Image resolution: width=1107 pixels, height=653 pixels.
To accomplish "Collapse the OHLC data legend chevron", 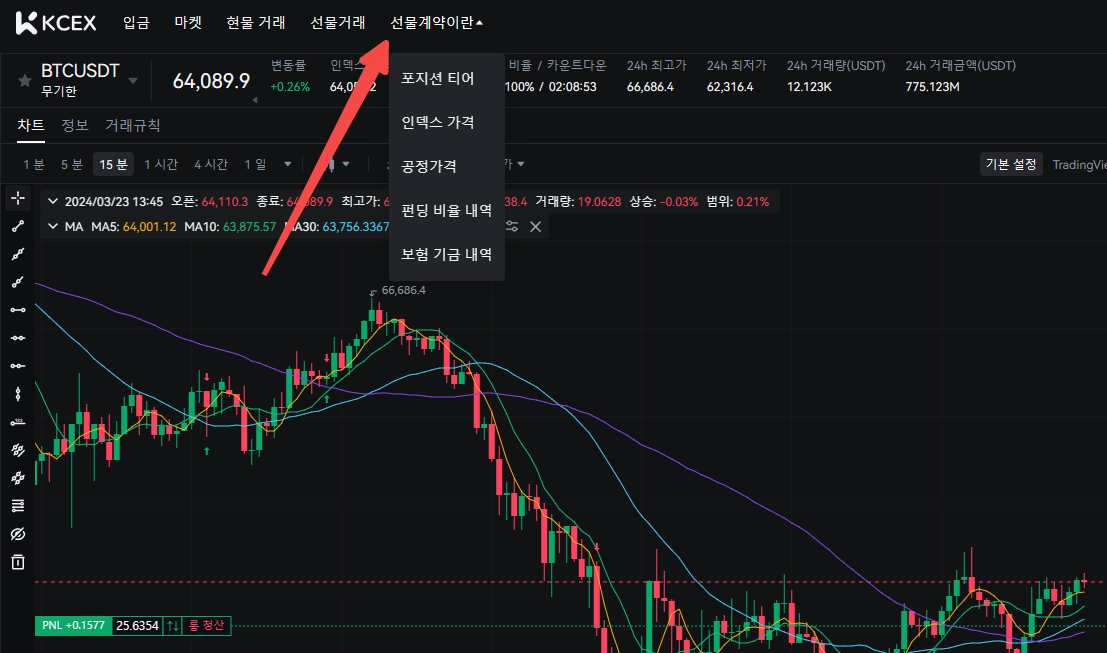I will click(x=53, y=201).
